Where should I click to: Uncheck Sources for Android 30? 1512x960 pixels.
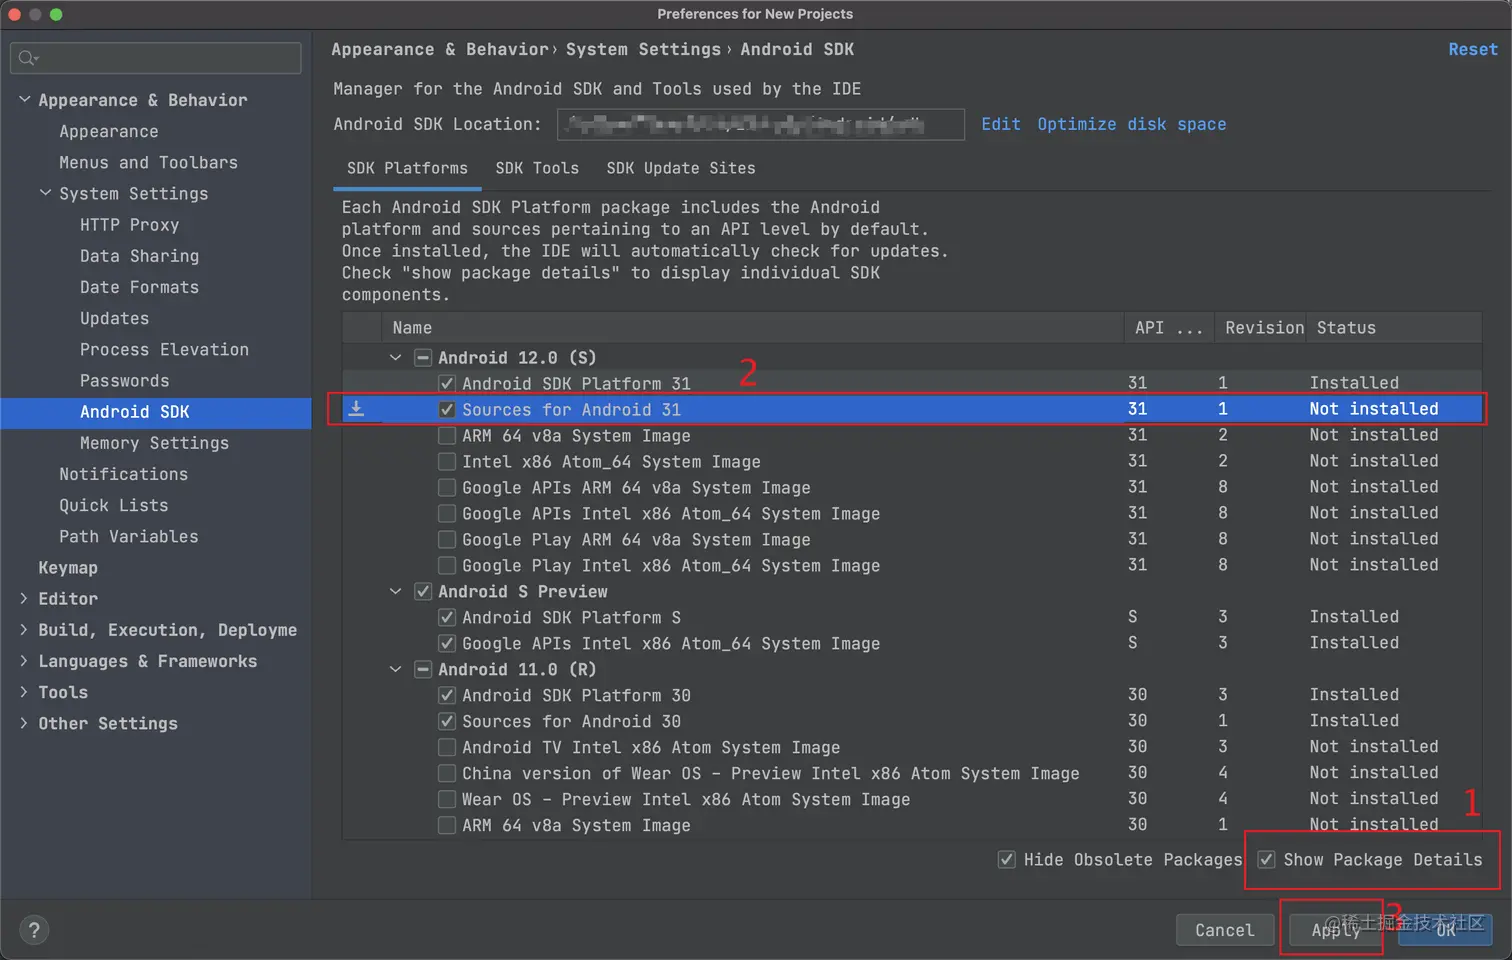click(x=447, y=721)
